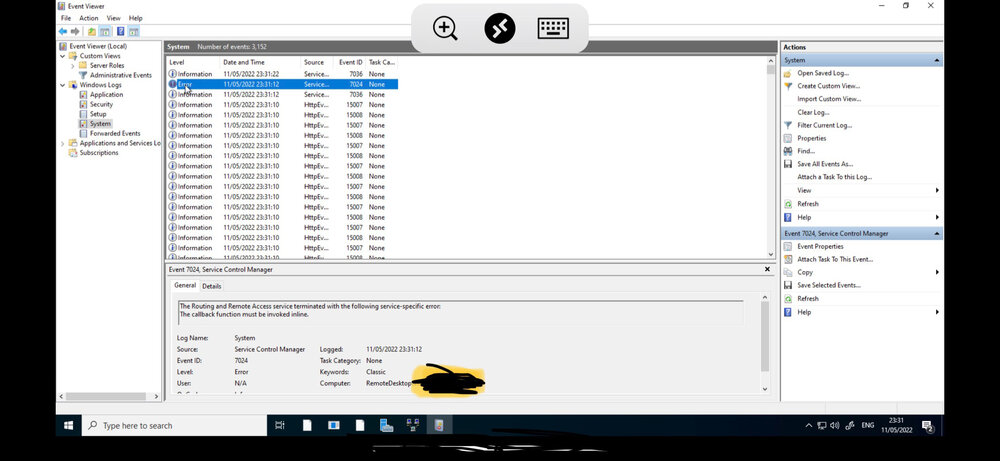1000x461 pixels.
Task: Click the forward arrow in the toolbar
Action: coord(75,31)
